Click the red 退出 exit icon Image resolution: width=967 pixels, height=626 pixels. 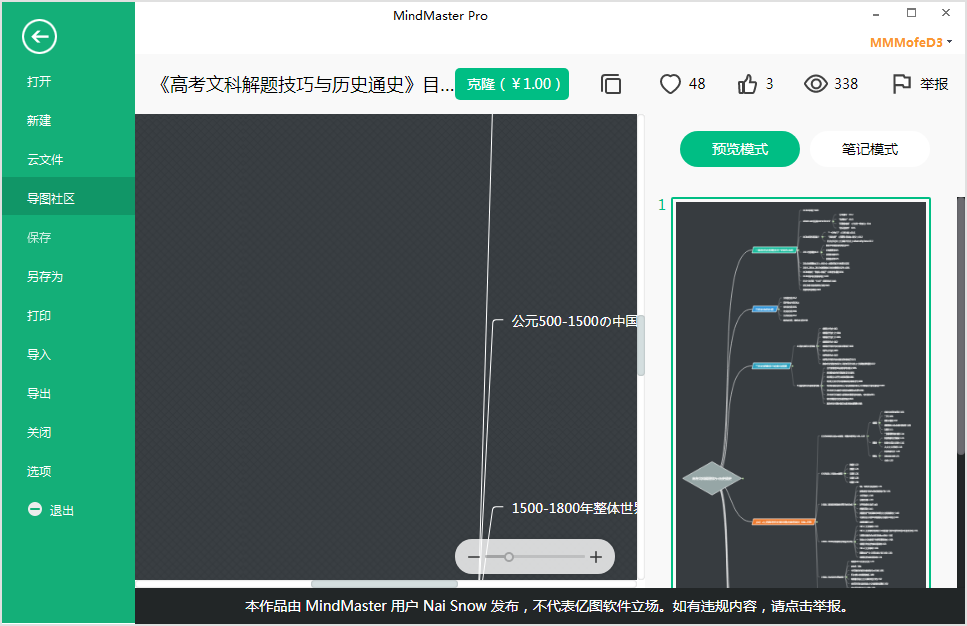[x=35, y=509]
